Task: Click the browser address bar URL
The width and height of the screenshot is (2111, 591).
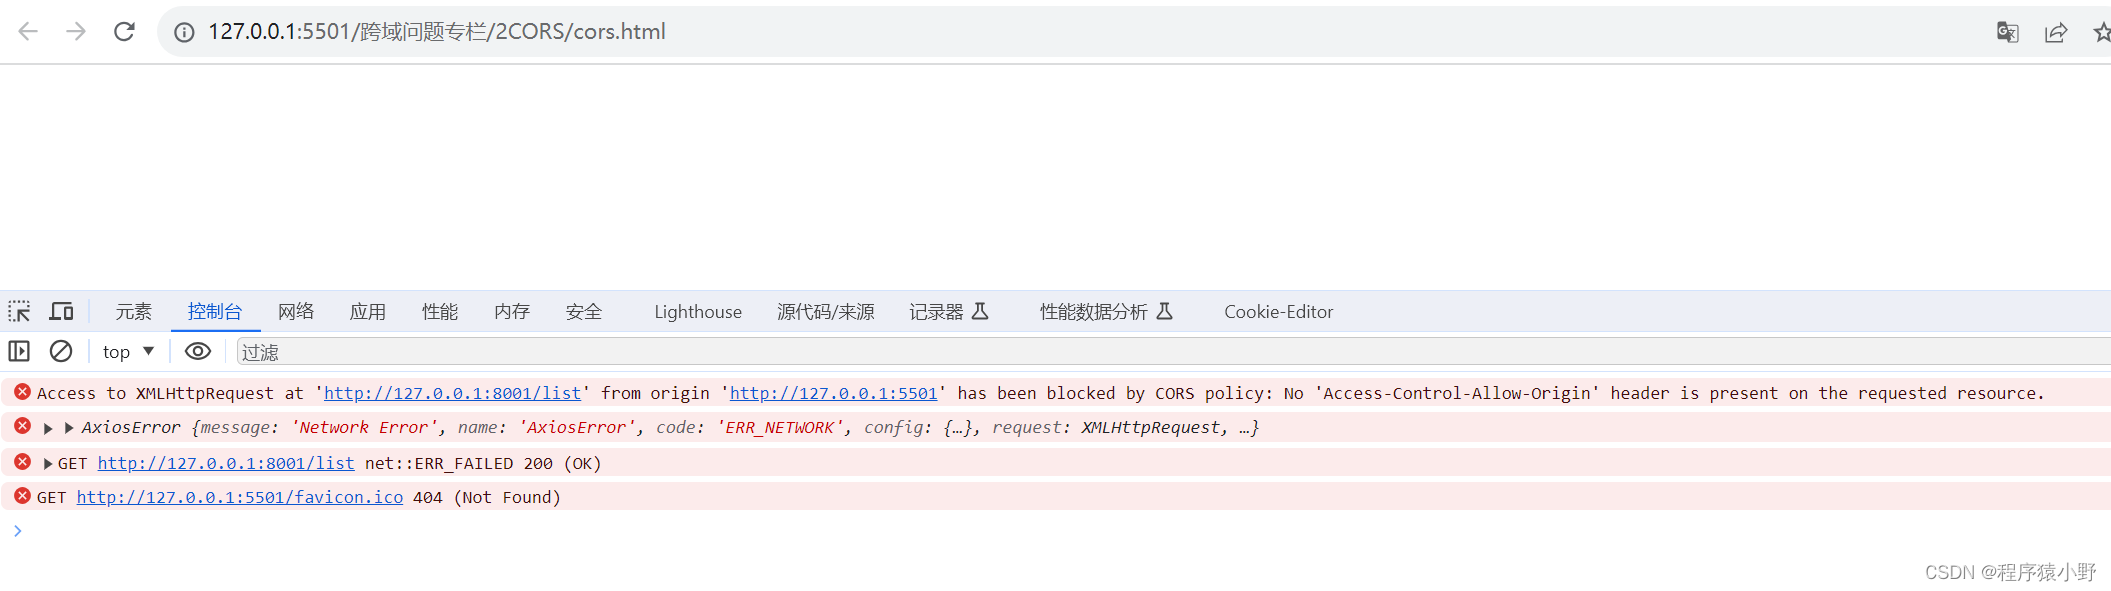Action: pyautogui.click(x=437, y=32)
